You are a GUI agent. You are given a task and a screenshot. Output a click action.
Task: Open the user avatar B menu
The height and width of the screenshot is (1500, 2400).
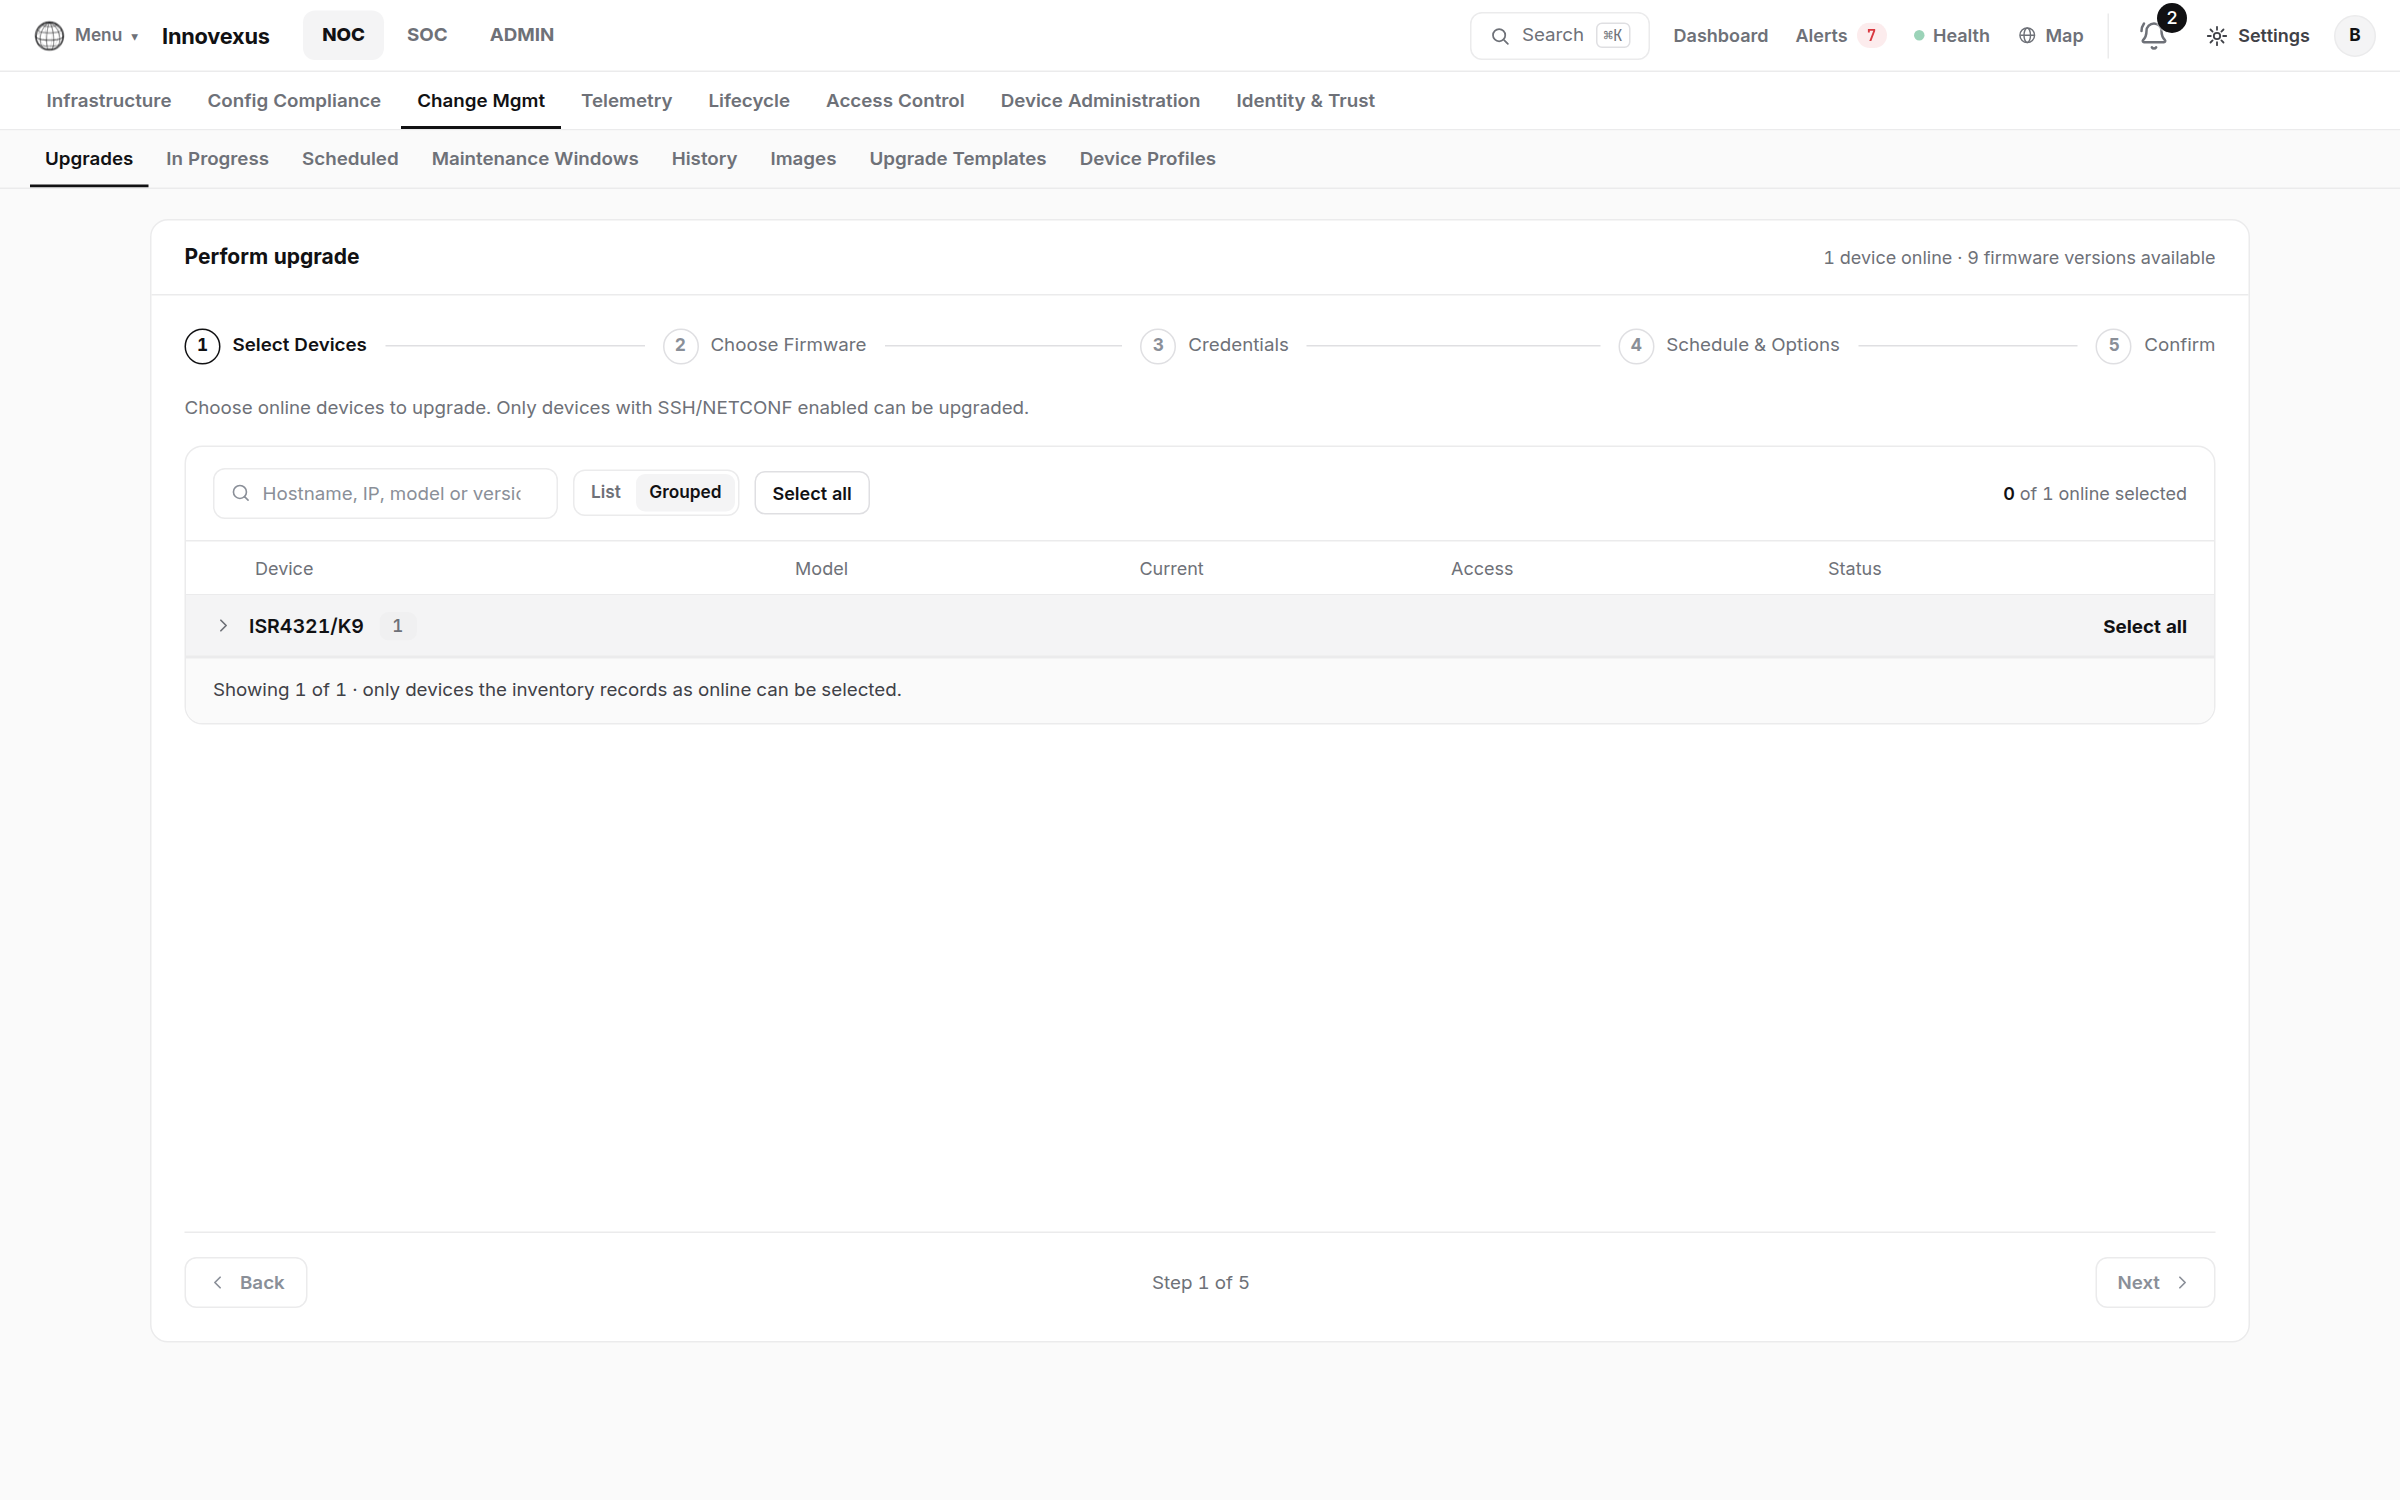click(x=2354, y=35)
